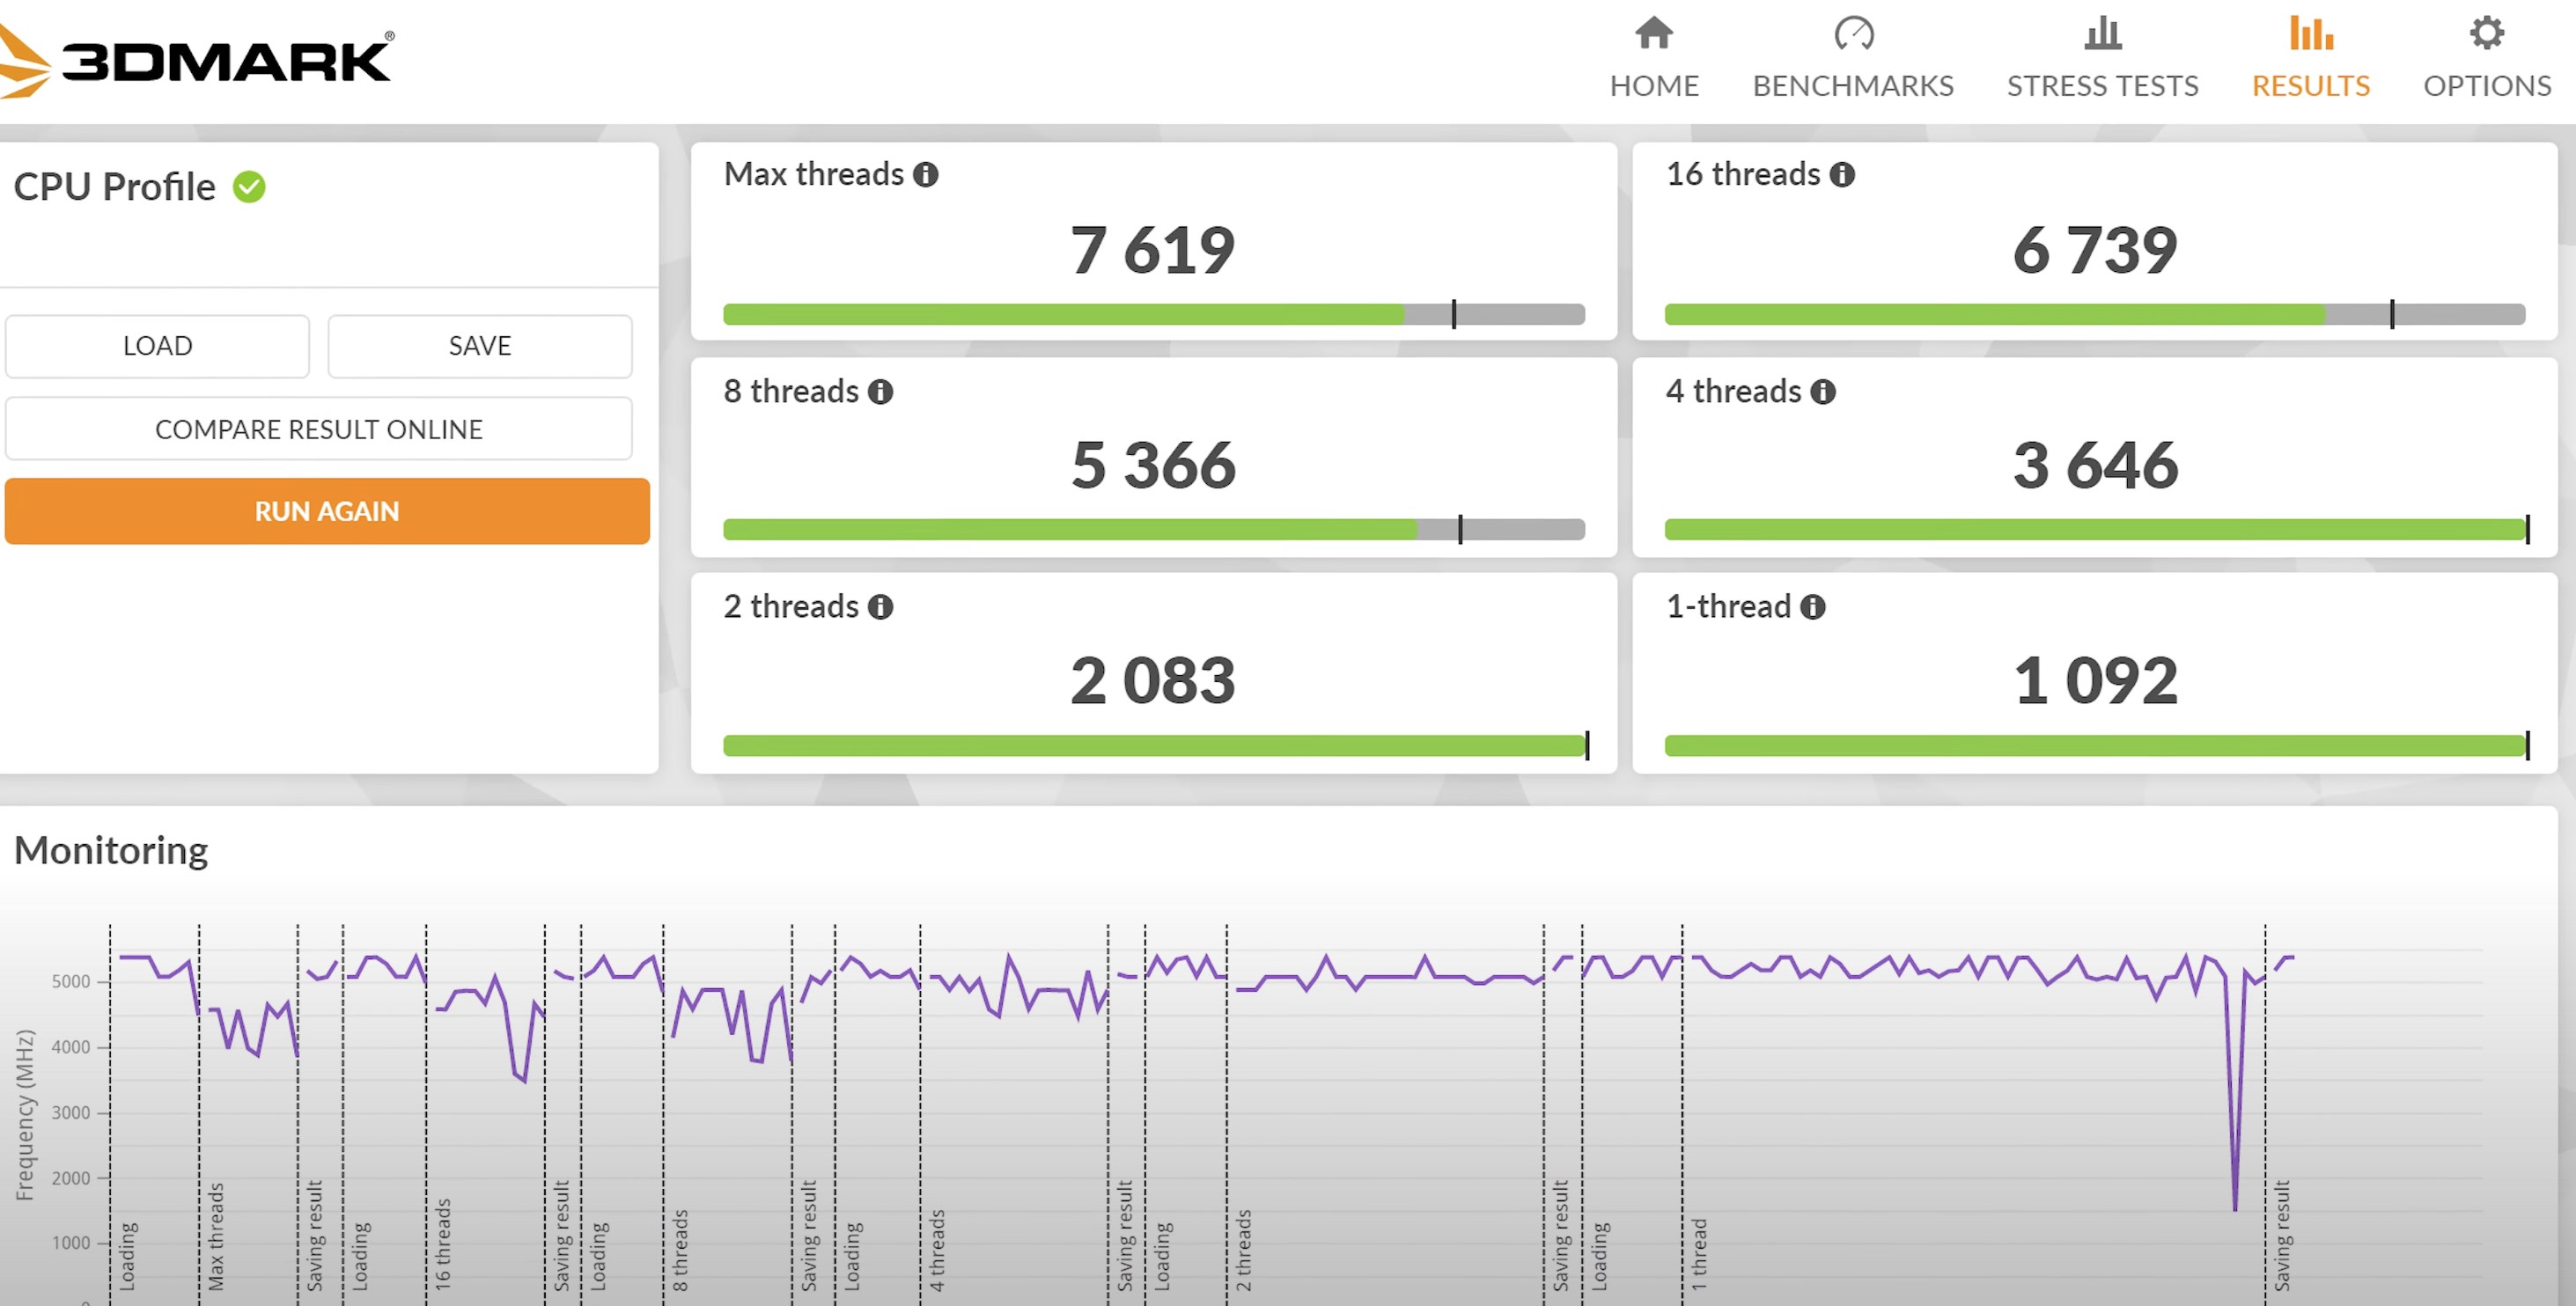The width and height of the screenshot is (2576, 1306).
Task: Click the 4 threads score bar
Action: (x=2097, y=529)
